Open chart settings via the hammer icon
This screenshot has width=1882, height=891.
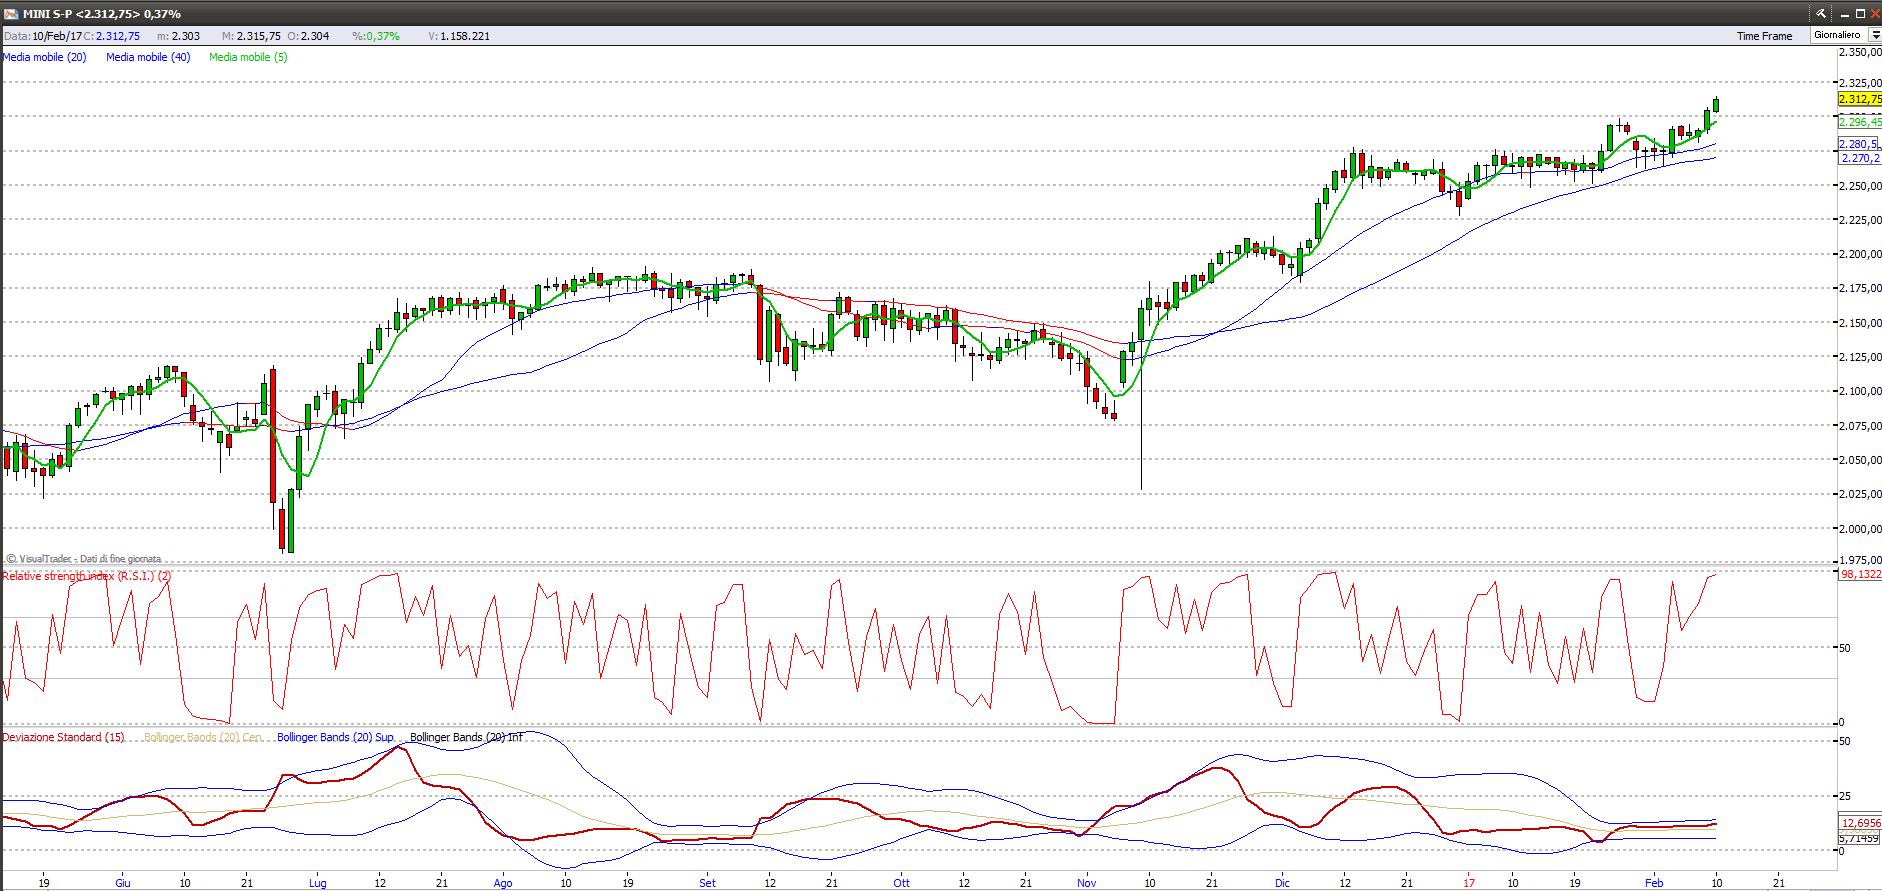(x=1821, y=13)
